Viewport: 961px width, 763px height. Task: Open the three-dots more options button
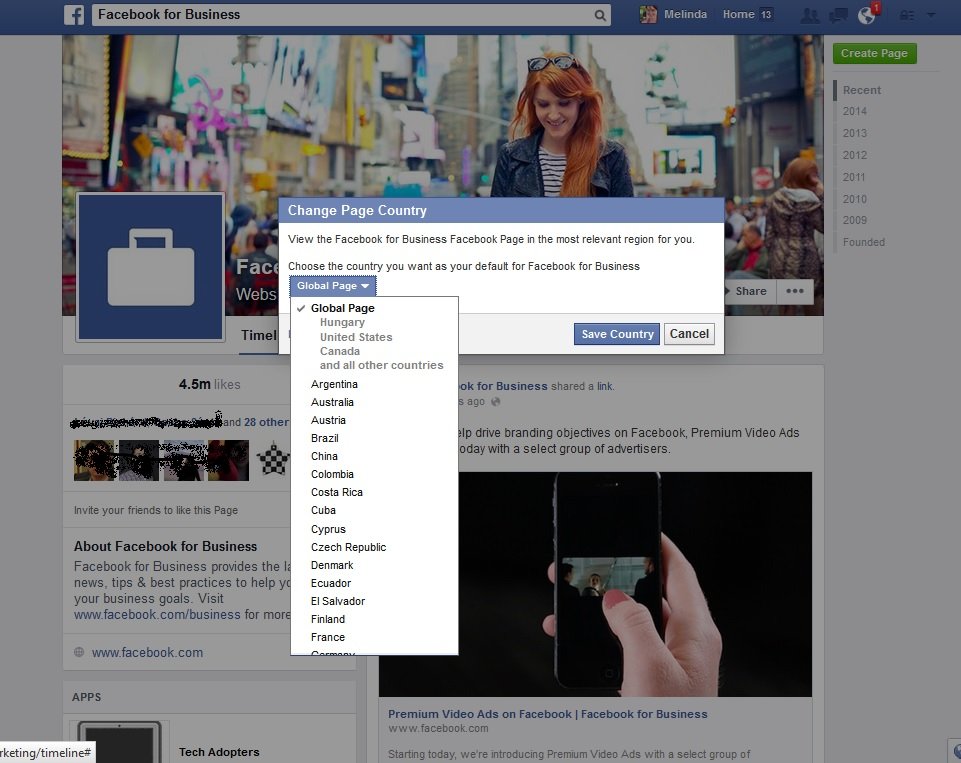(795, 291)
